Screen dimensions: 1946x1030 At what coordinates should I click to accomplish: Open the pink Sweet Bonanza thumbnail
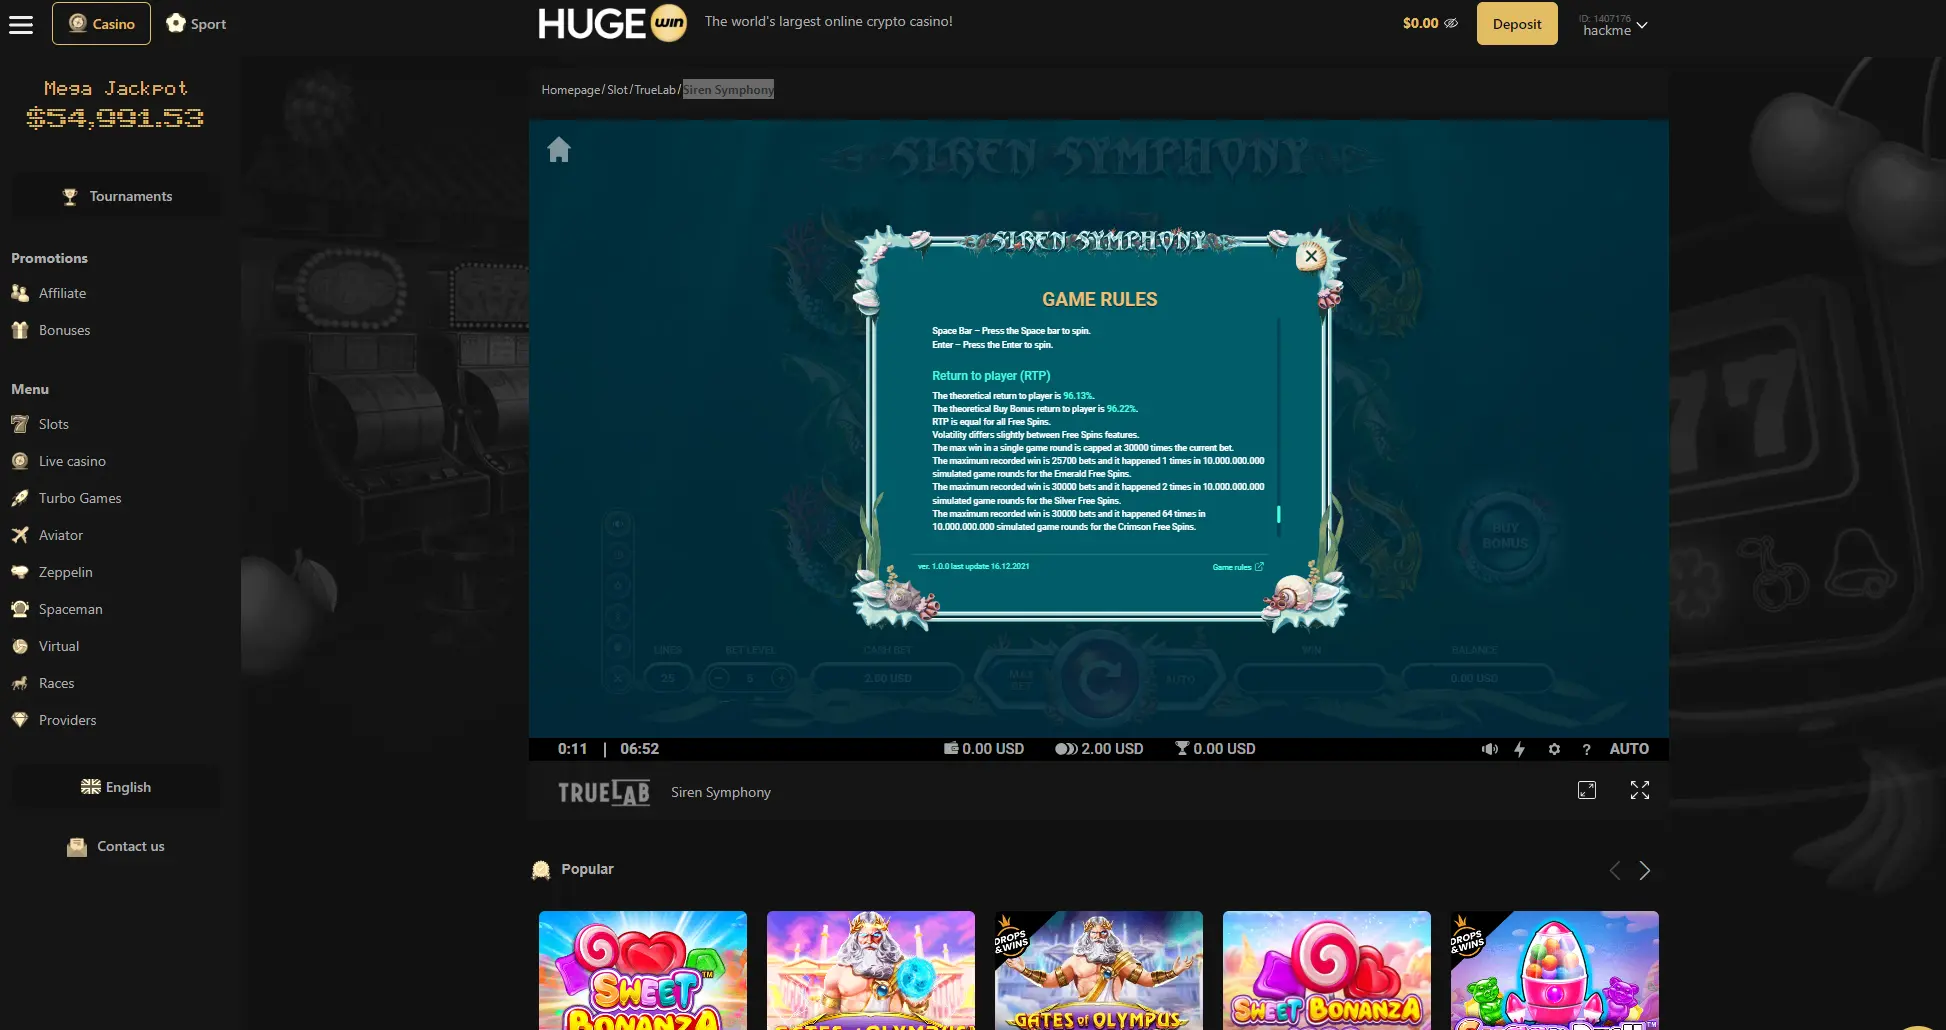1327,970
